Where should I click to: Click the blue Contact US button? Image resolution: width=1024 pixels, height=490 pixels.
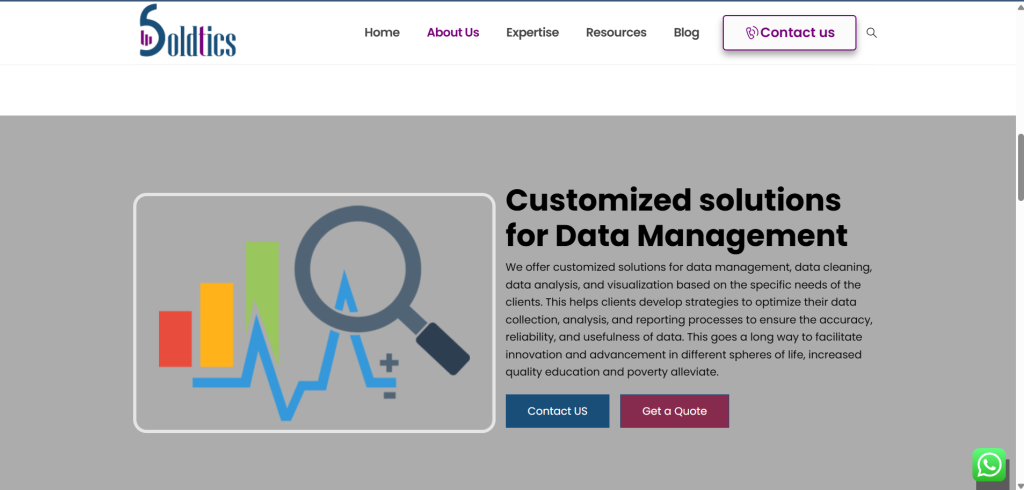[x=557, y=411]
